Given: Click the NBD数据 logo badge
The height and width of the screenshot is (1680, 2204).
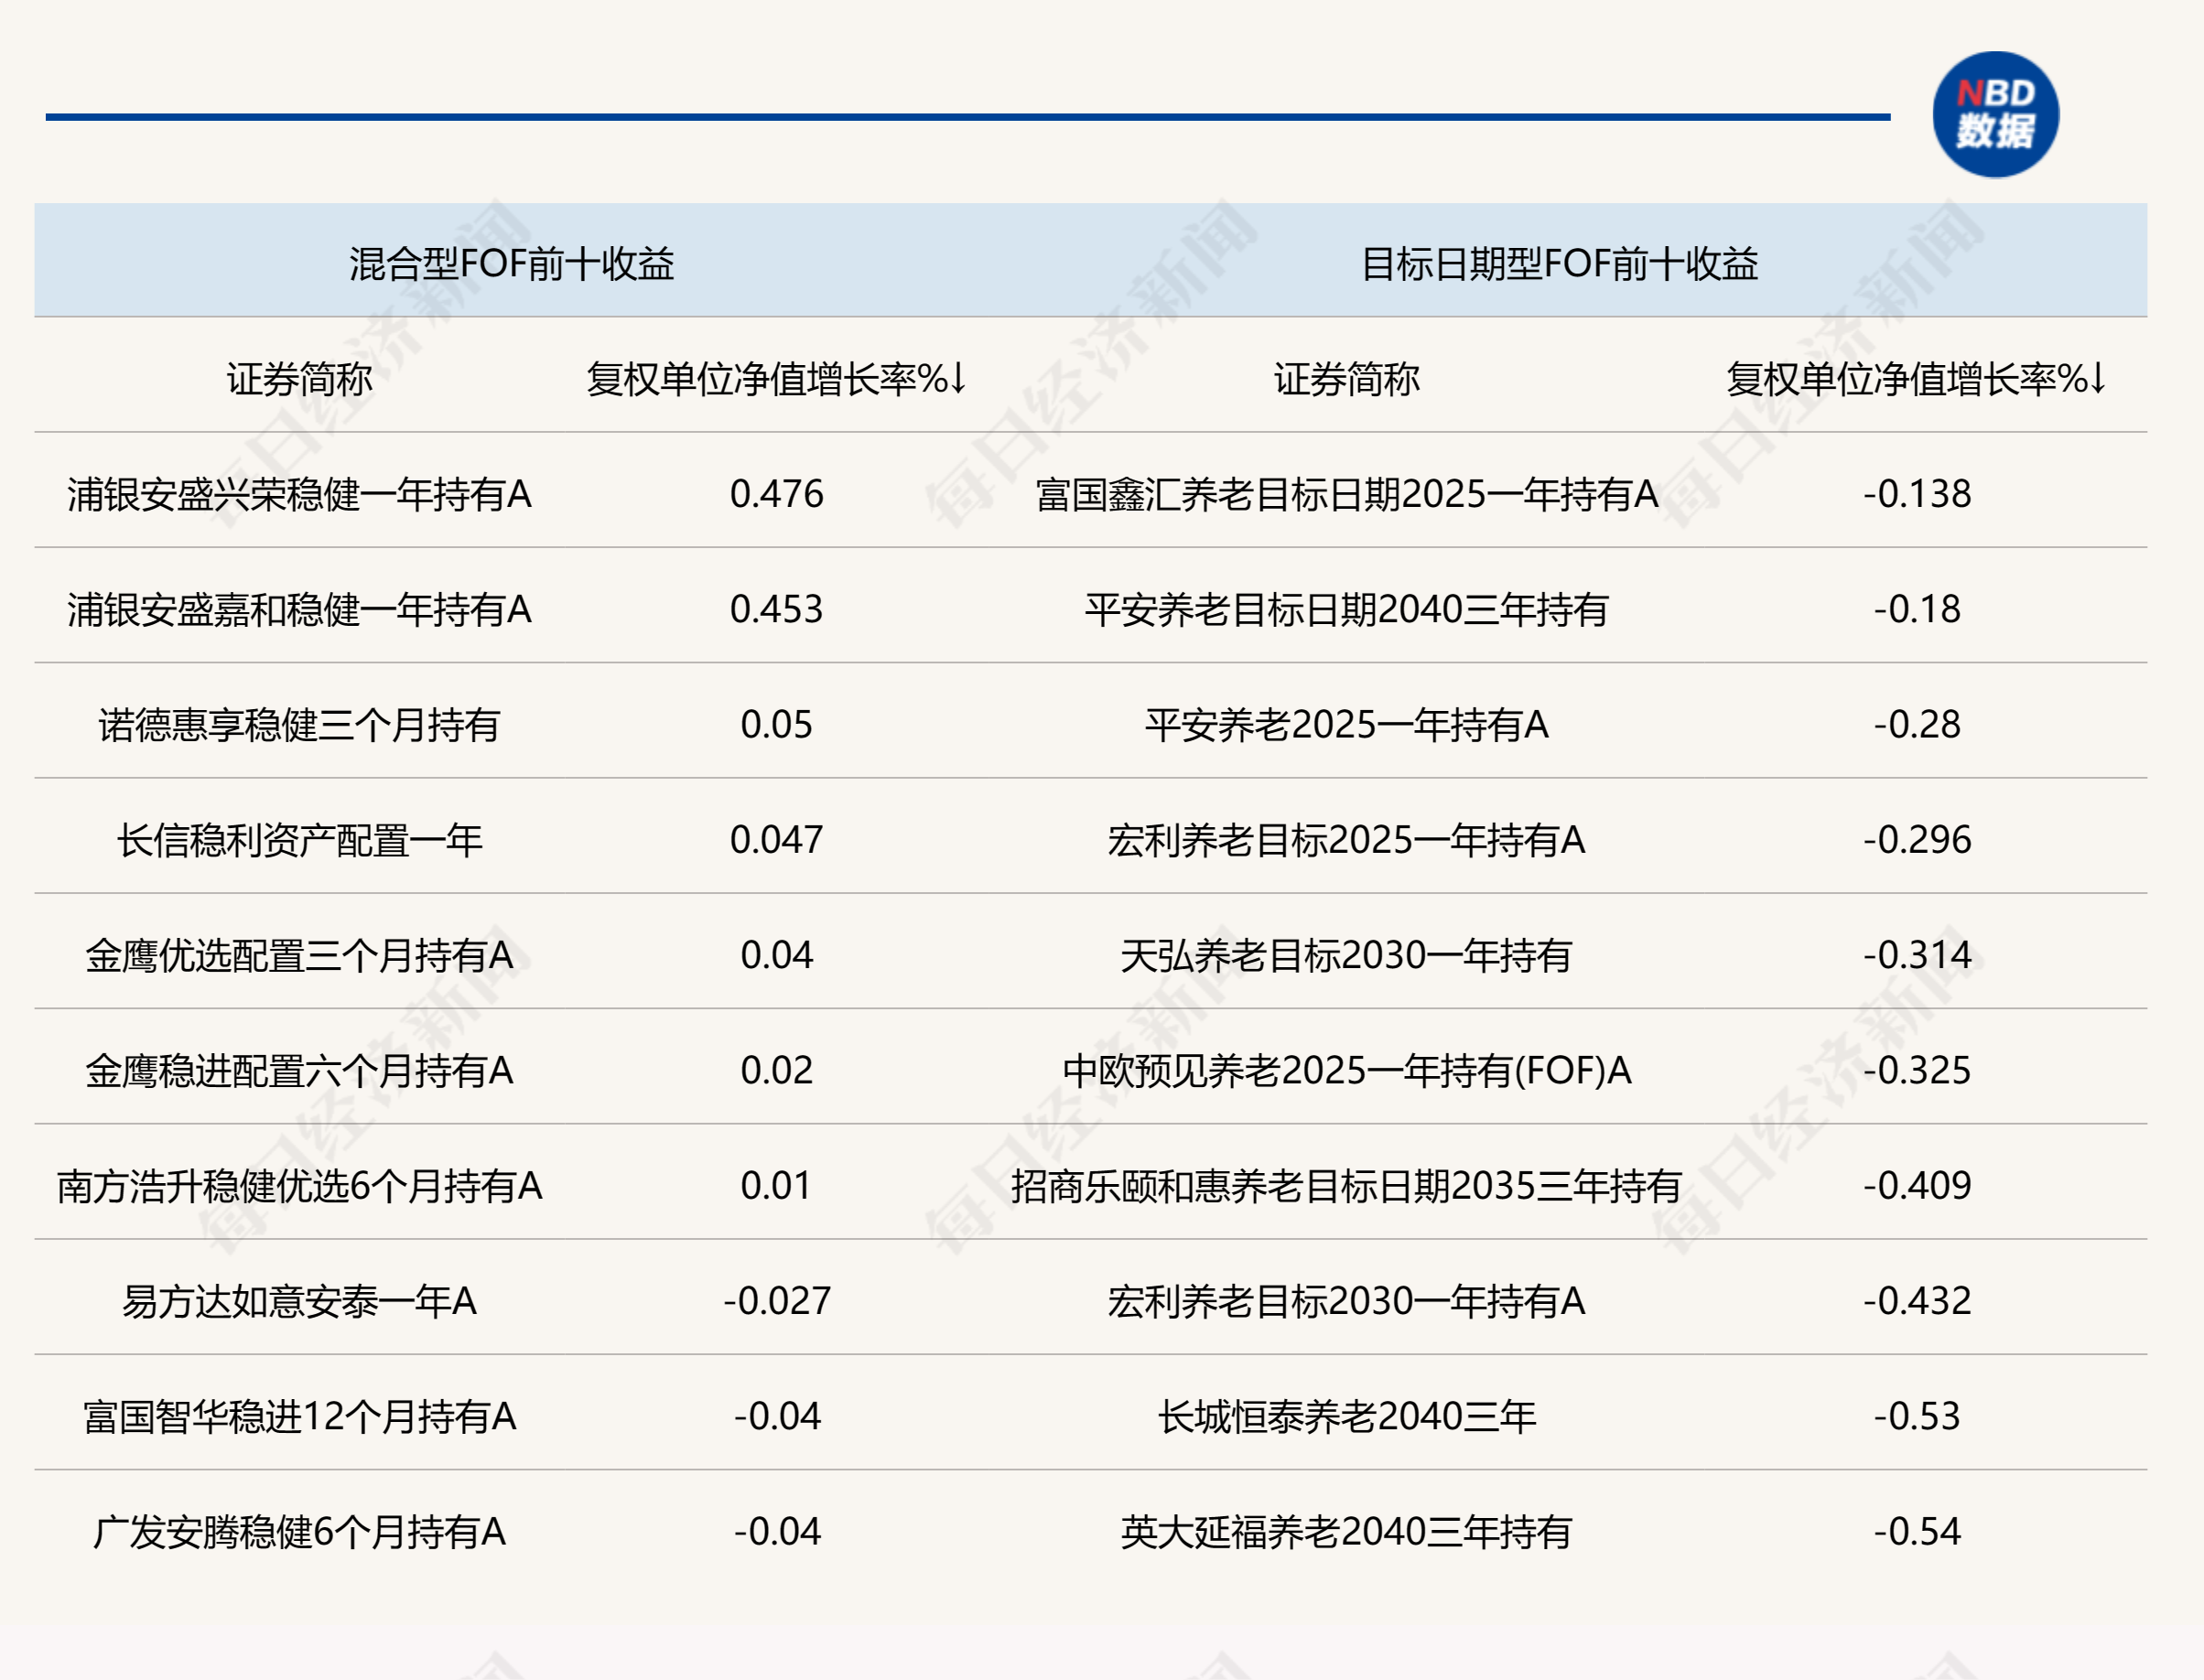Looking at the screenshot, I should [1995, 114].
